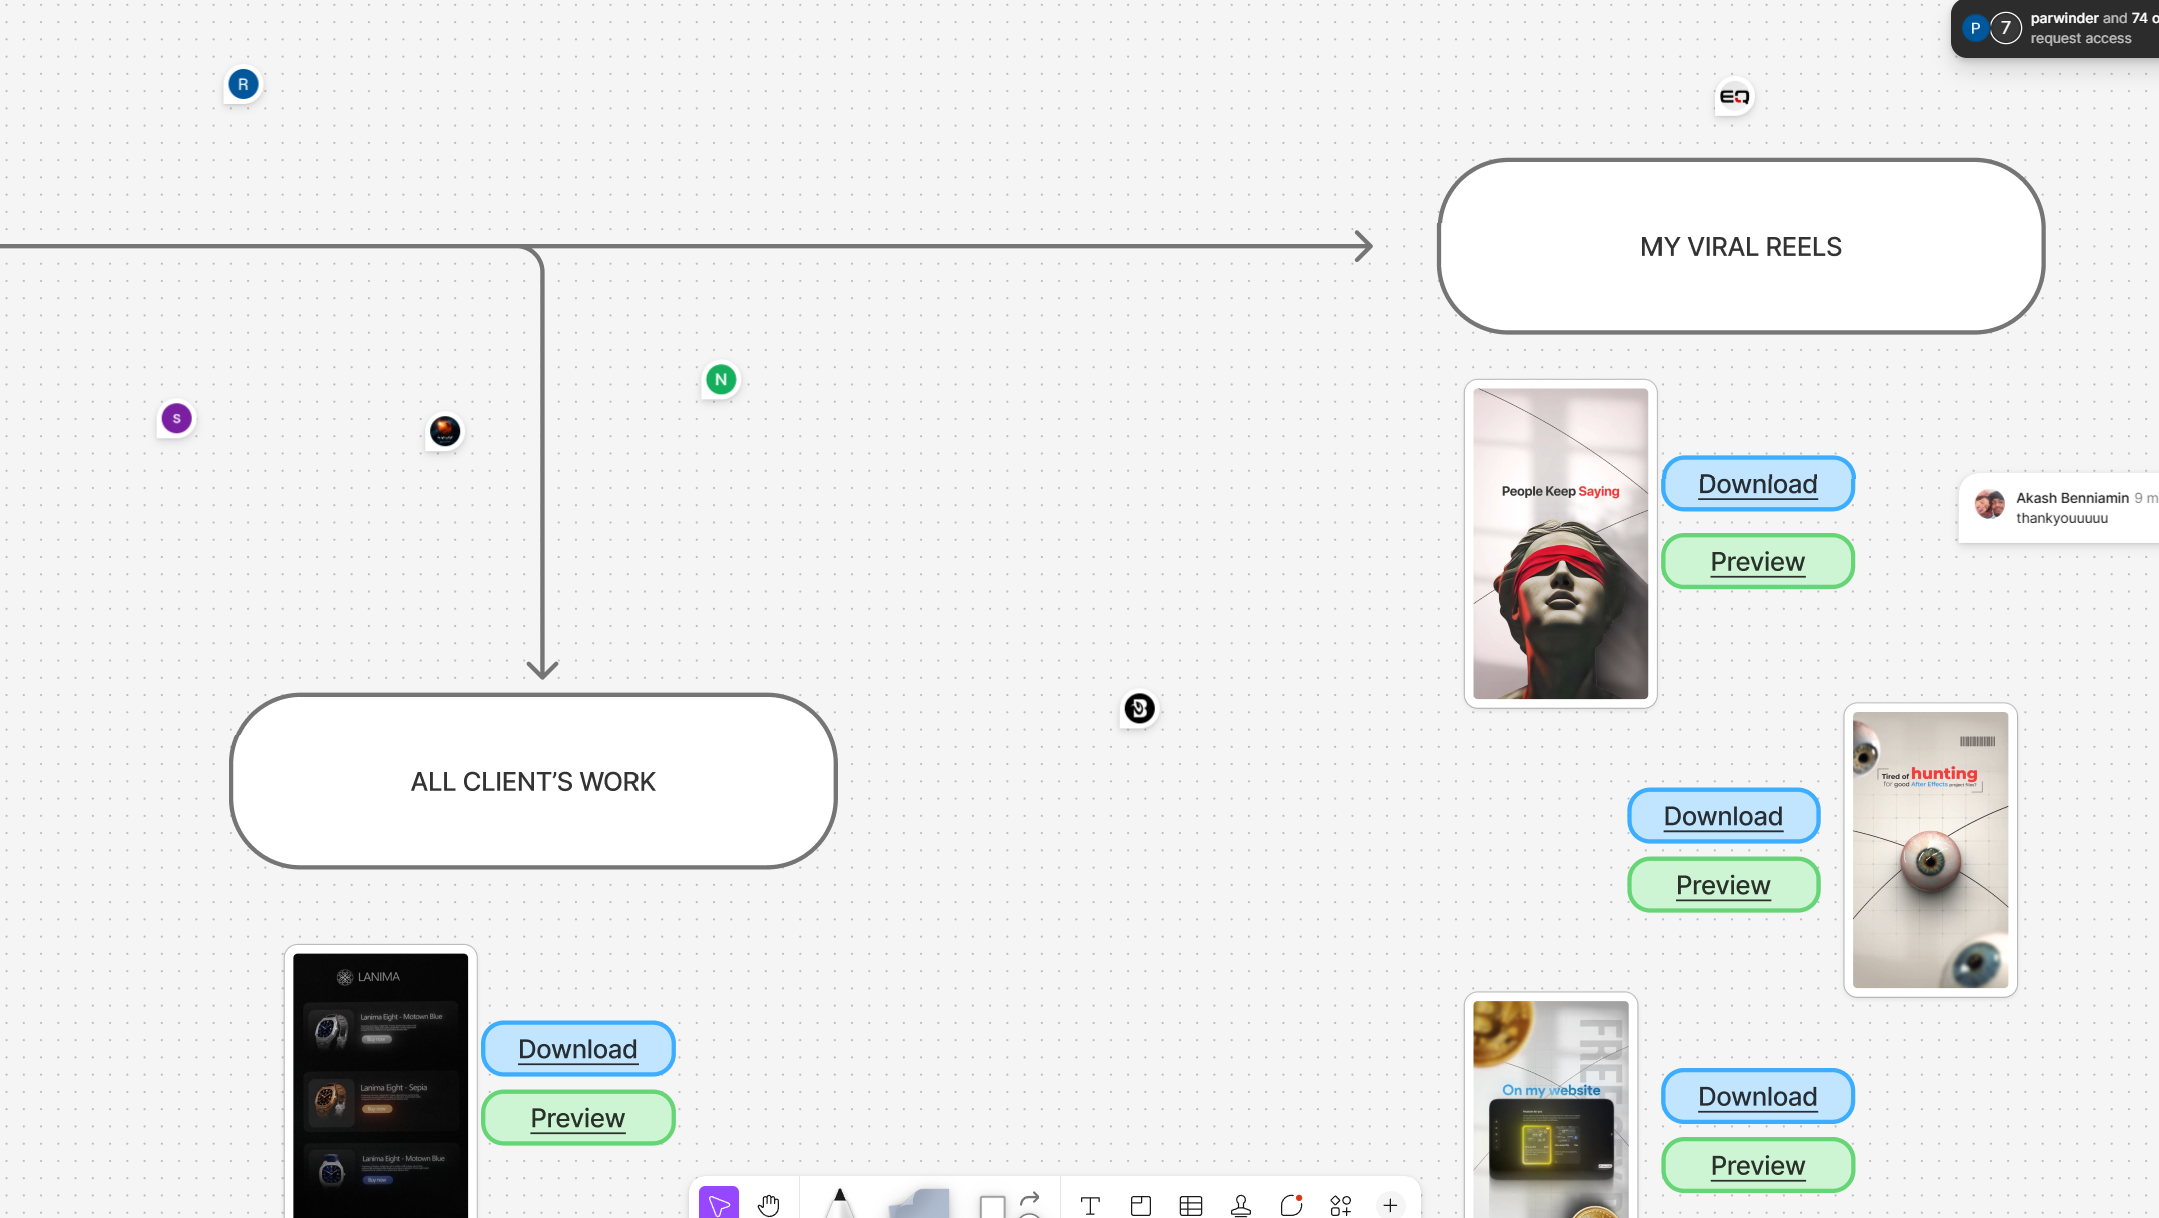
Task: Select the square shape tool
Action: [992, 1206]
